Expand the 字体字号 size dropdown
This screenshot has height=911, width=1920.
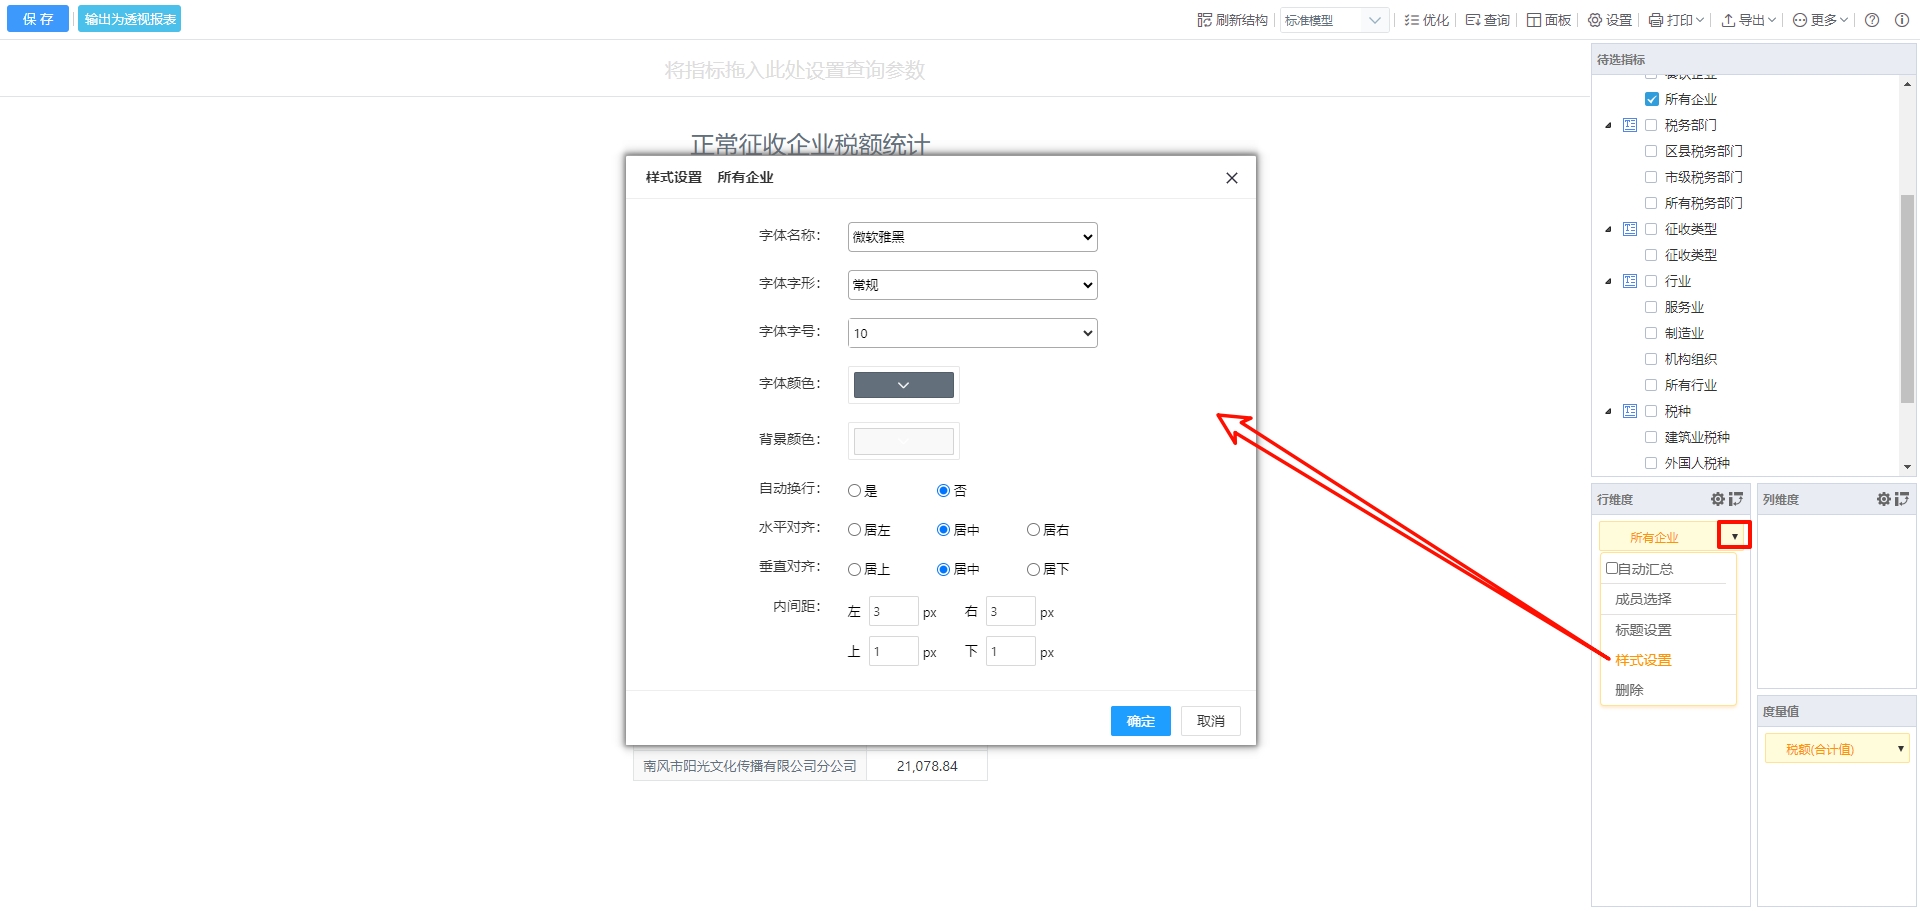coord(972,333)
